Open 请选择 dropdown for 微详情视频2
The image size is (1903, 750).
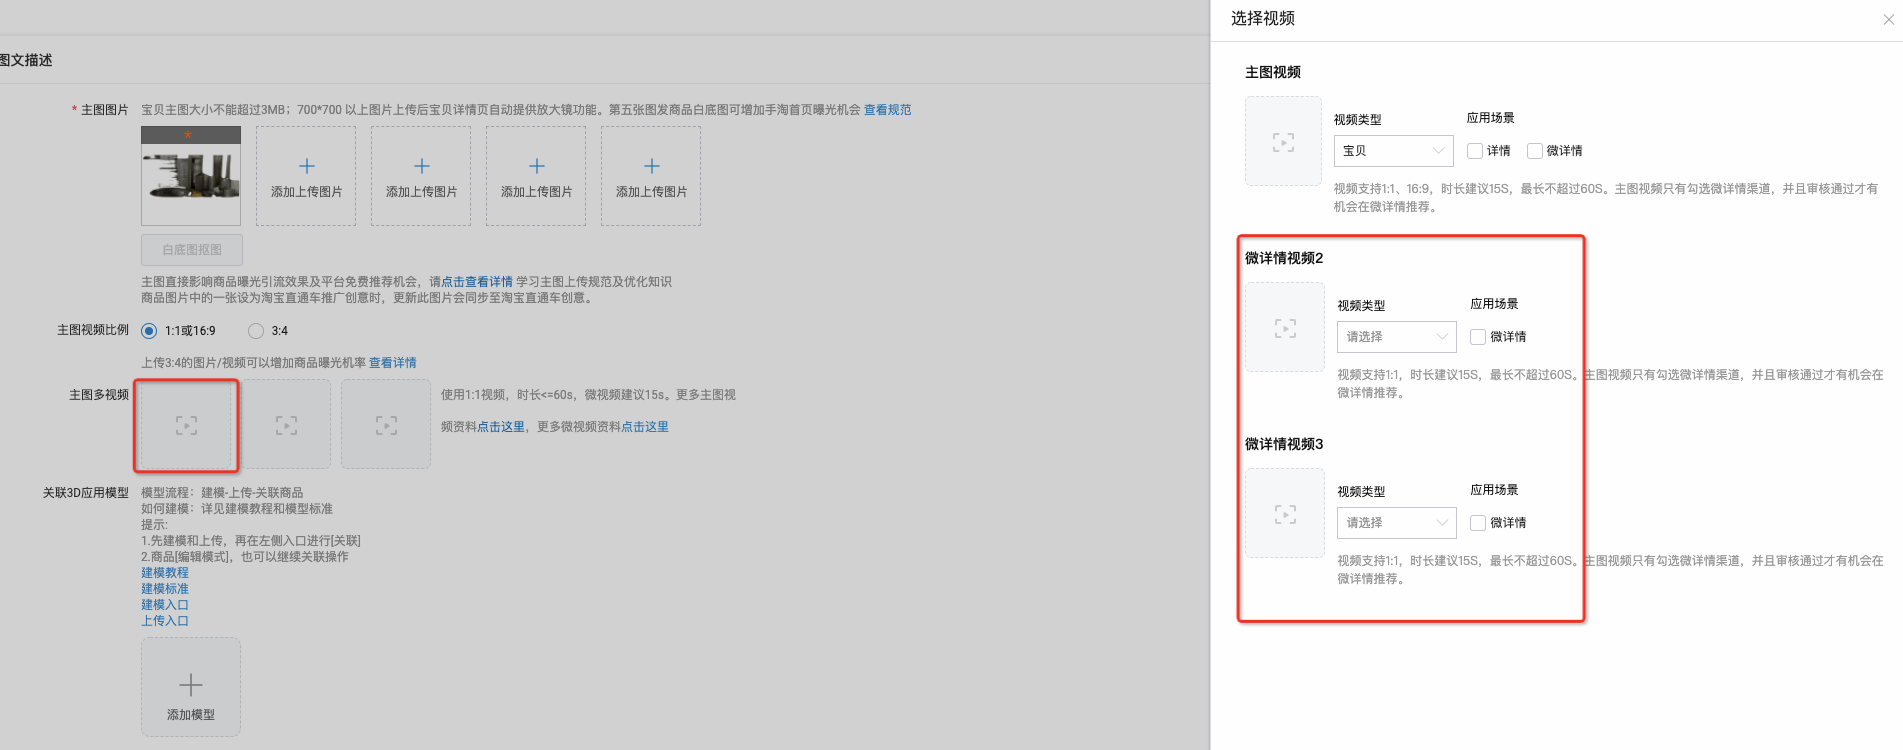tap(1397, 337)
